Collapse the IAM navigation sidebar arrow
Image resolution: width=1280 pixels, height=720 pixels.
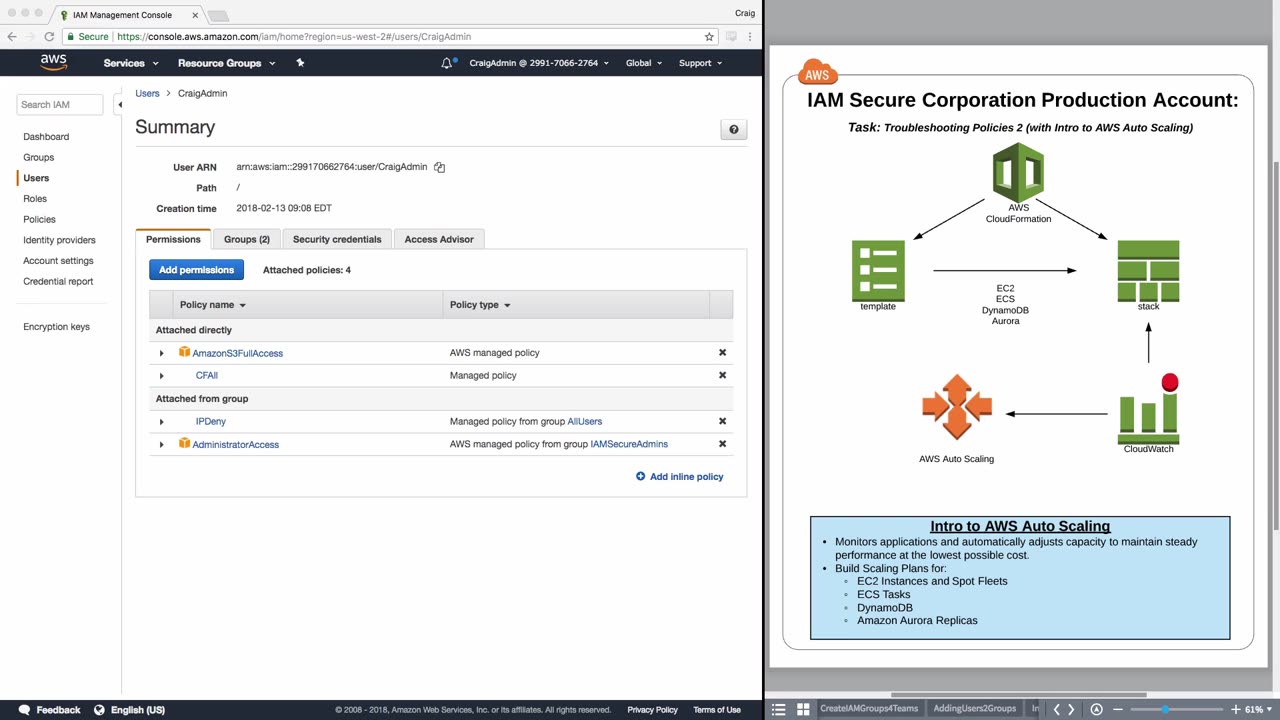point(120,104)
